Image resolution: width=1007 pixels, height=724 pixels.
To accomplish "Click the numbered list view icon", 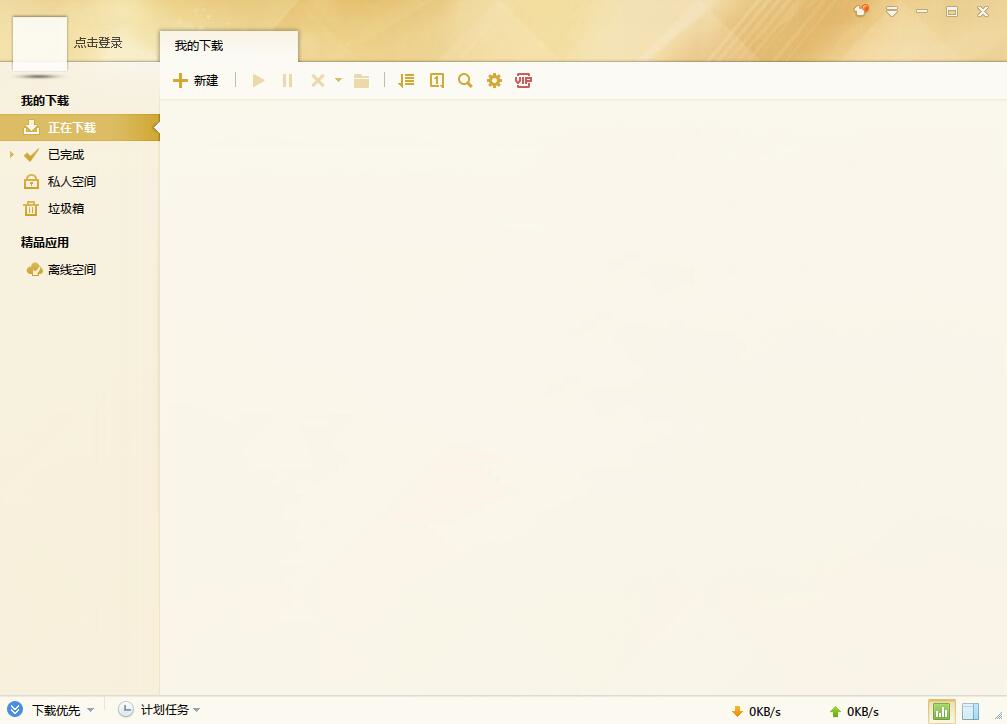I will tap(437, 80).
